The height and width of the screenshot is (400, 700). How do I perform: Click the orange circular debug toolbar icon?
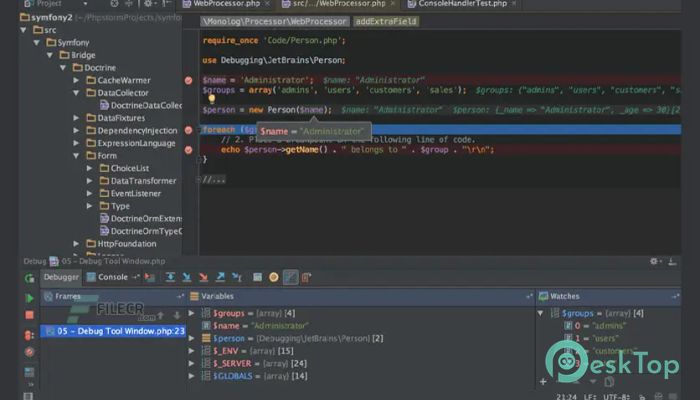click(x=274, y=278)
